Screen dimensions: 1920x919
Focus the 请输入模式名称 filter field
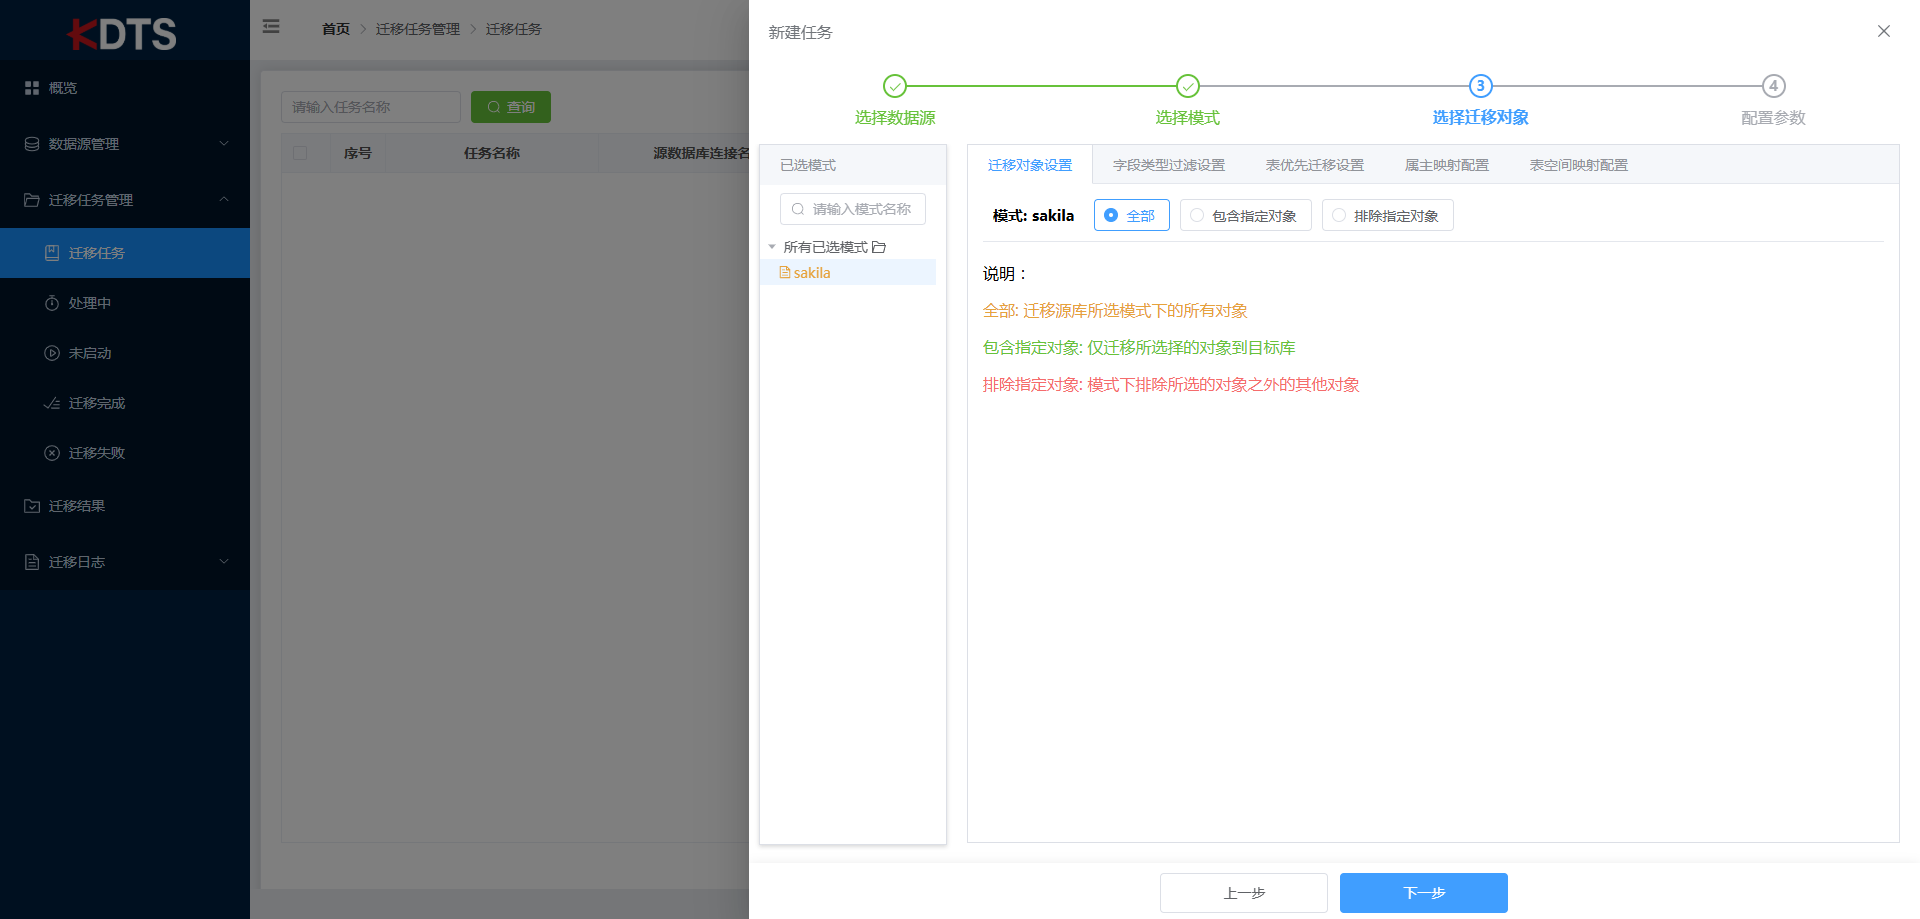pos(853,209)
